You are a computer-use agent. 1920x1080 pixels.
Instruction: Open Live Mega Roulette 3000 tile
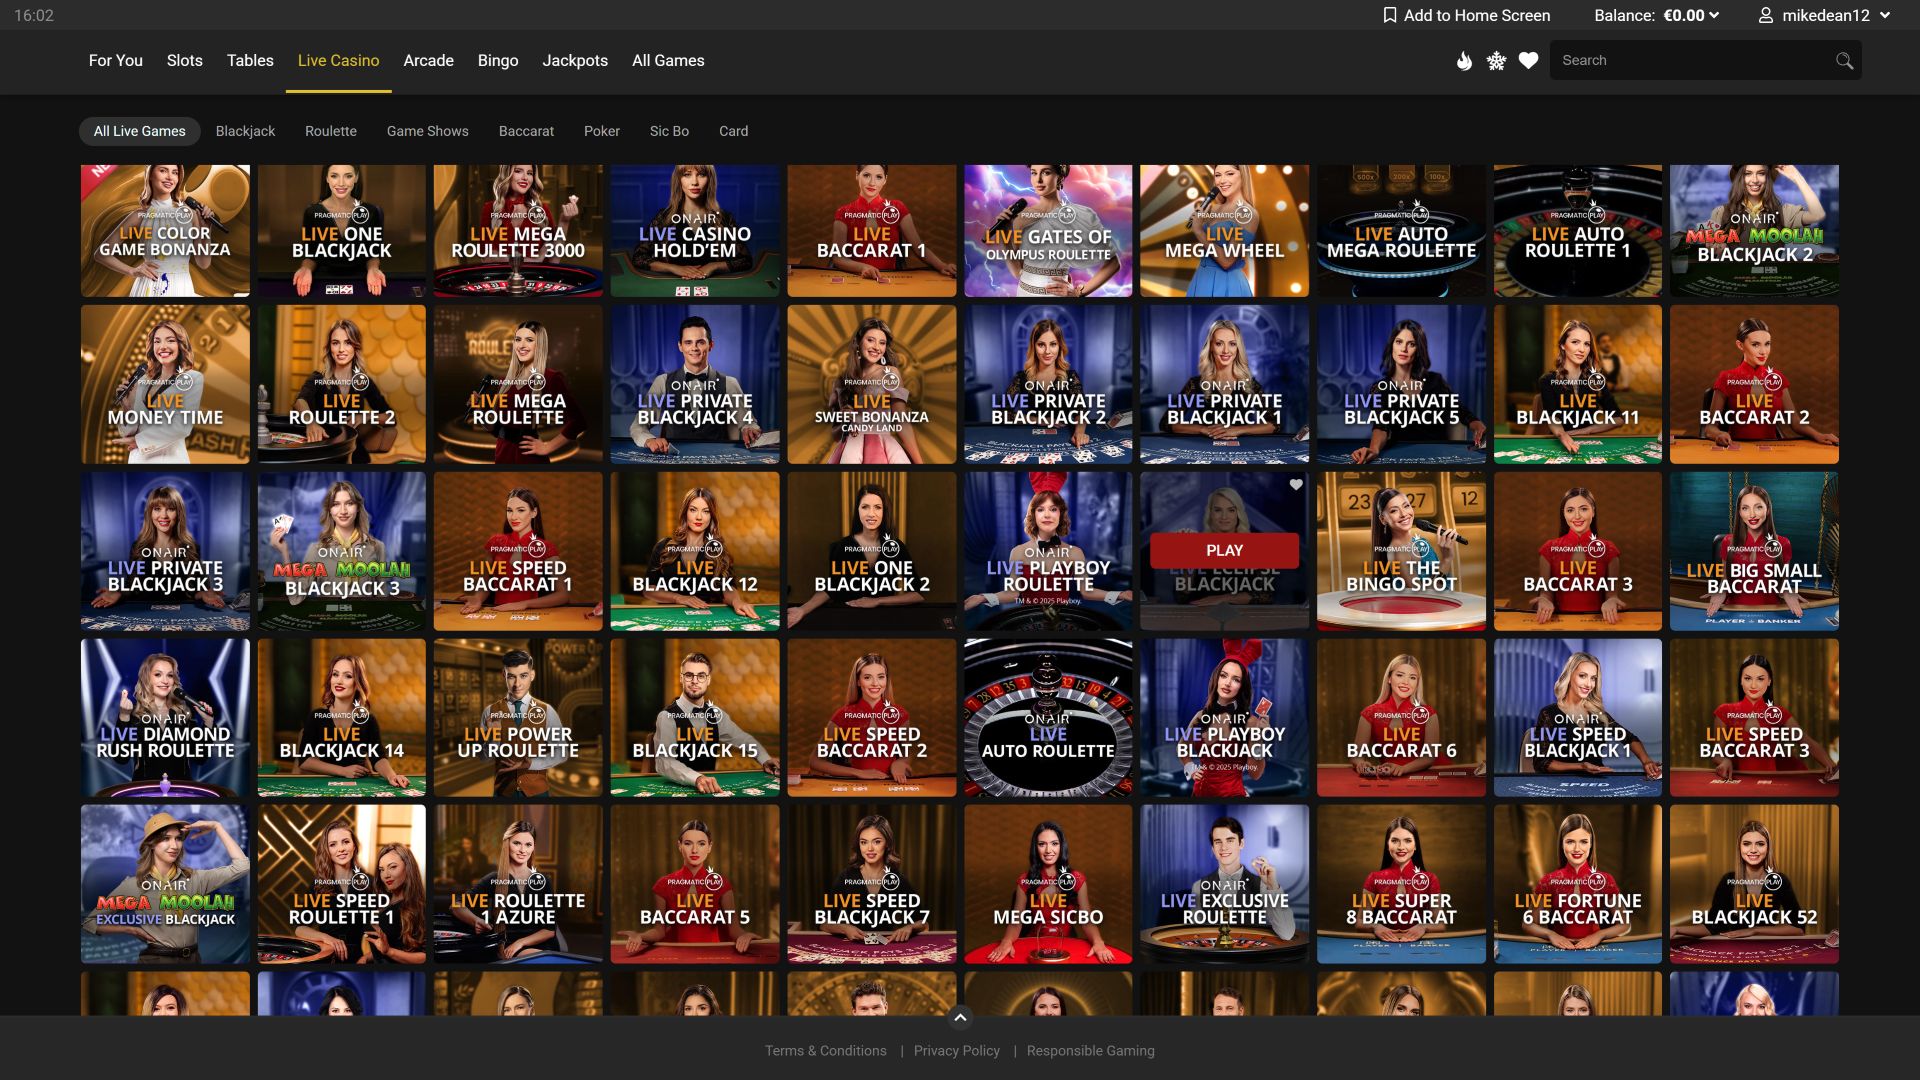(x=518, y=231)
